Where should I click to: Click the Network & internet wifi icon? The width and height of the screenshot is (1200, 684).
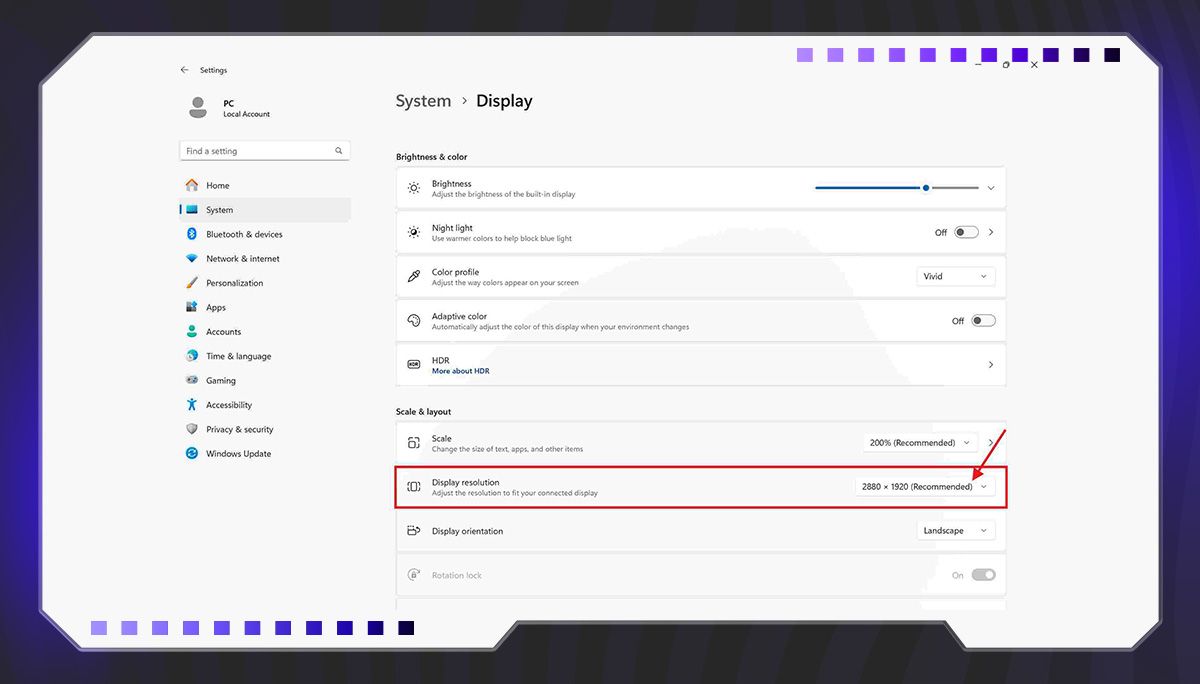[x=192, y=259]
